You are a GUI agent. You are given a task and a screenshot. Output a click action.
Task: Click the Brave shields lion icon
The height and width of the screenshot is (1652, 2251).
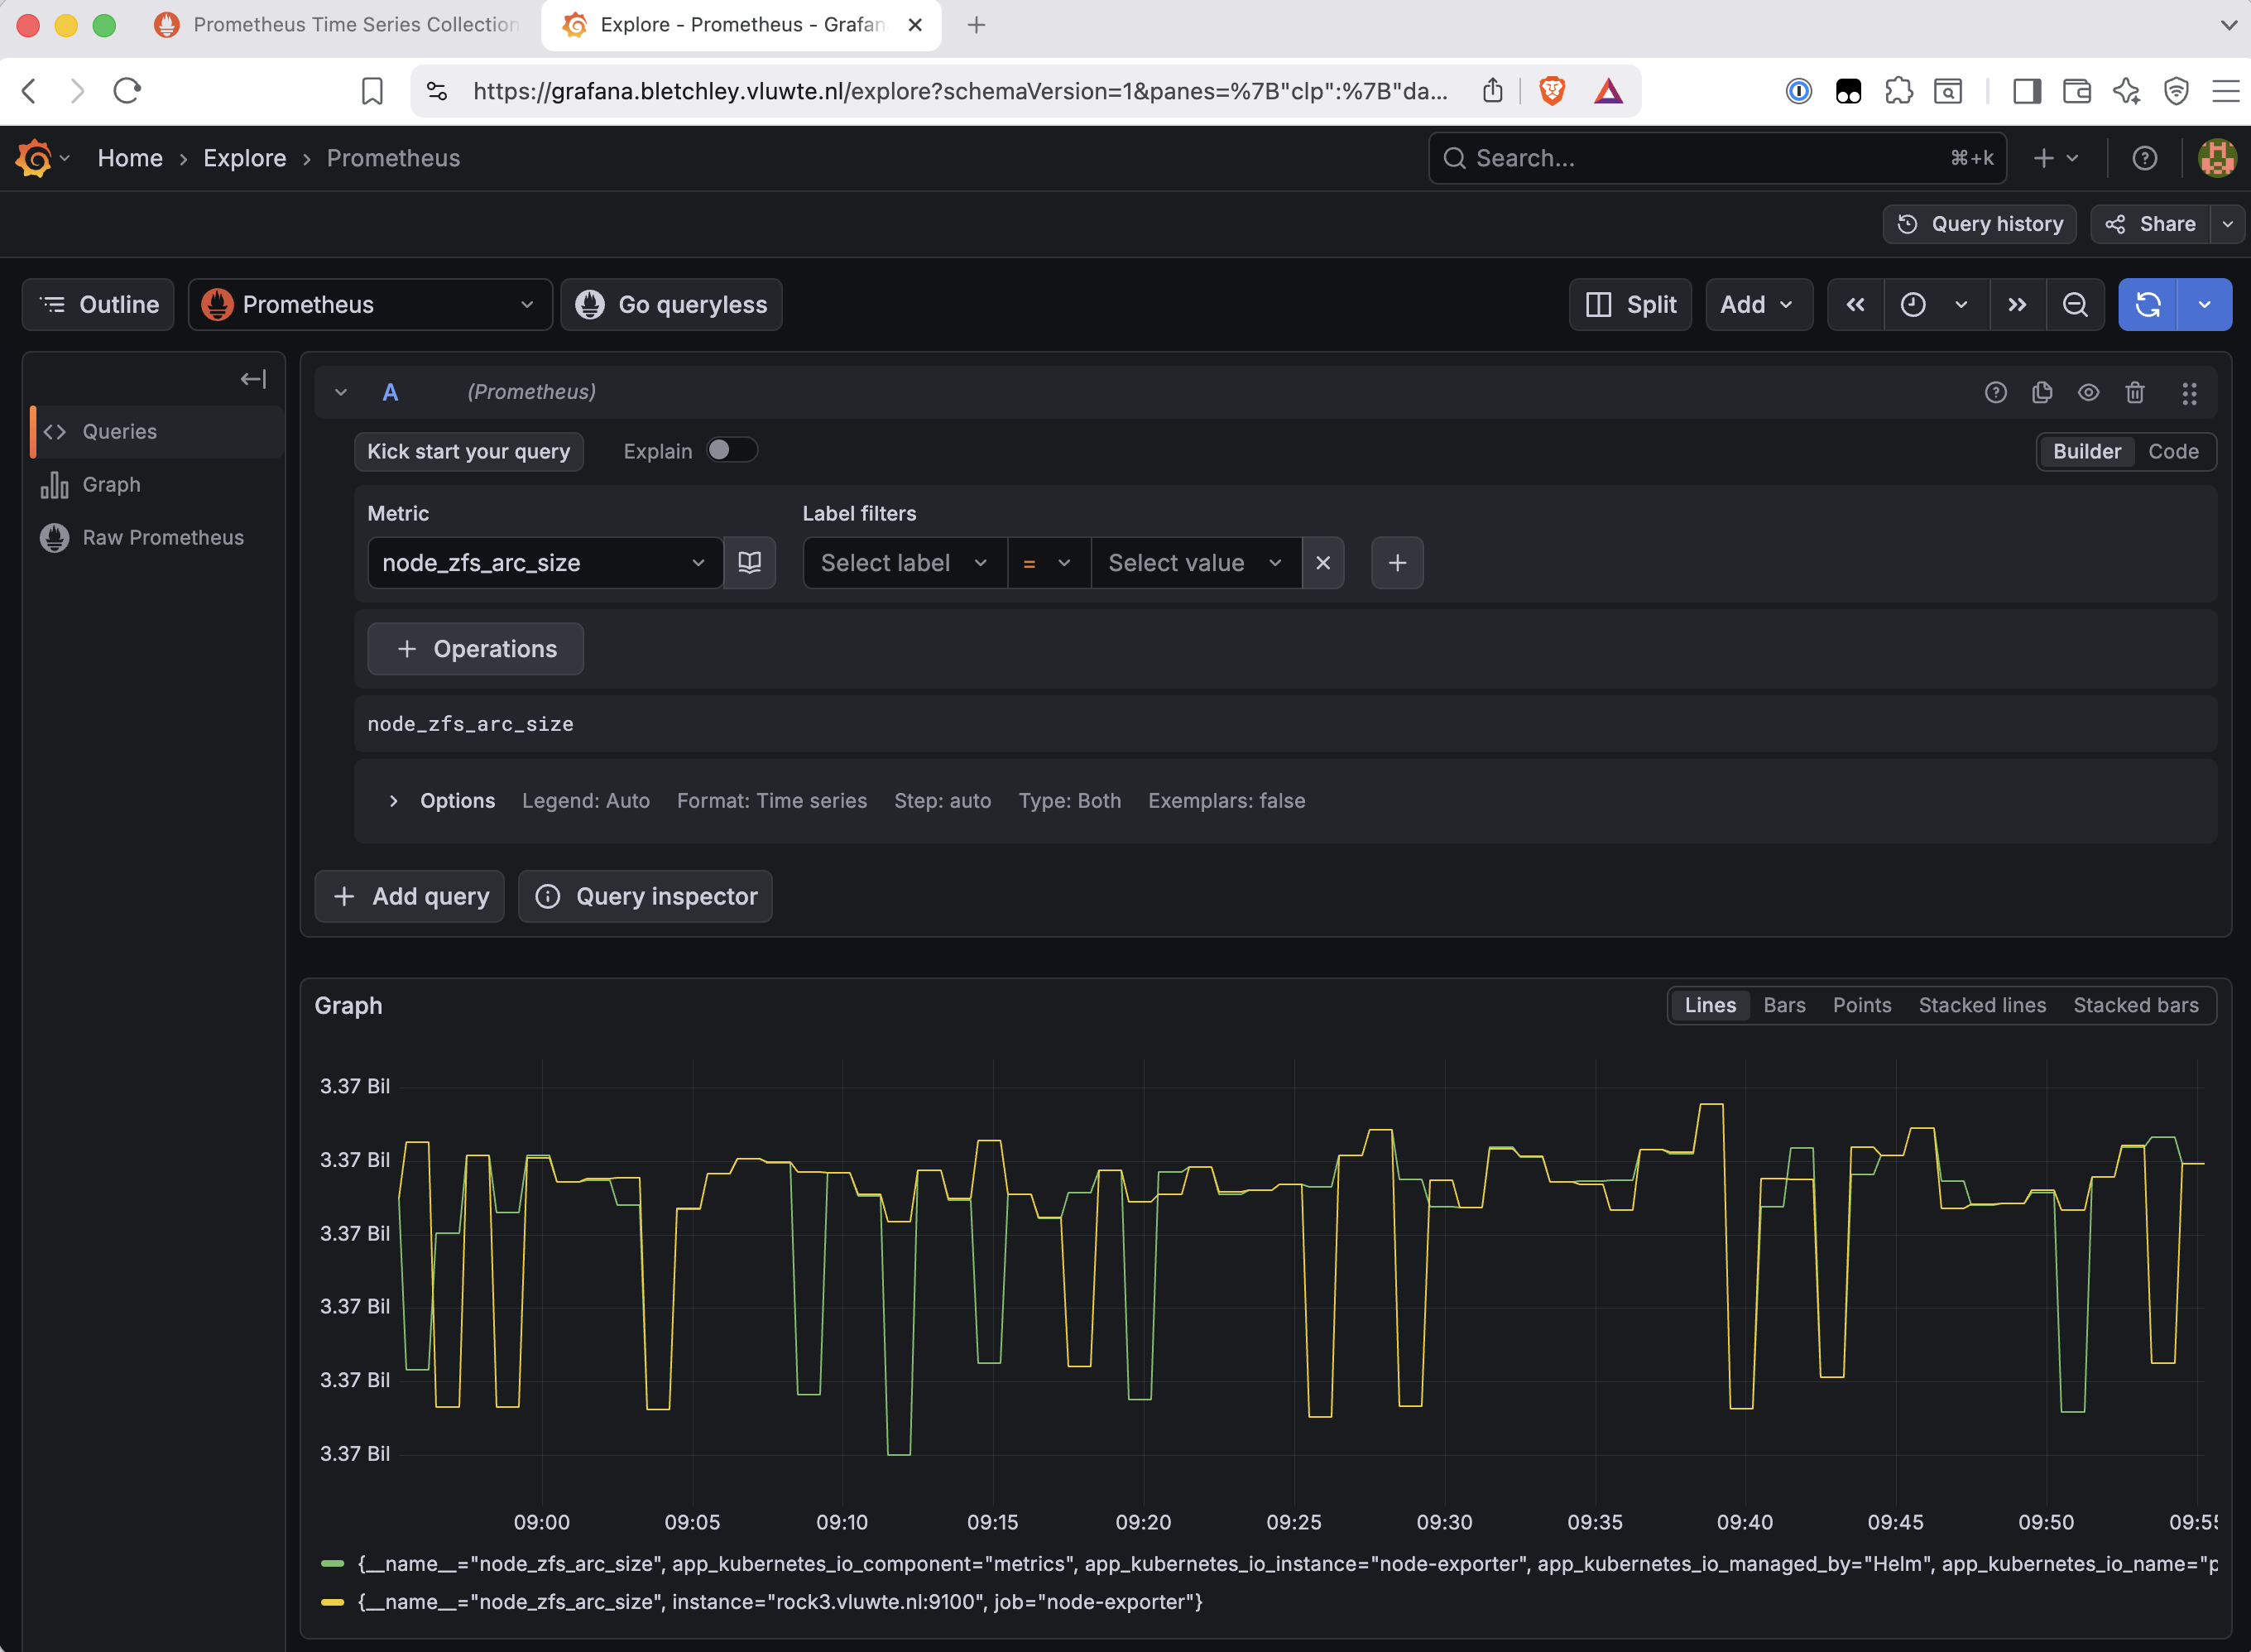point(1551,91)
